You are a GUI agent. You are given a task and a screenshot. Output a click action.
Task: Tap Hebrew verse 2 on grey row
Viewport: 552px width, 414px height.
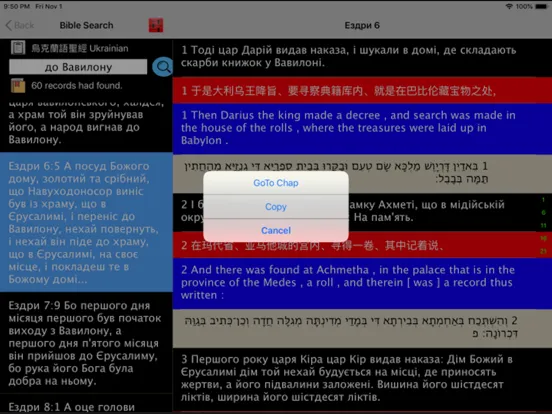pyautogui.click(x=362, y=328)
